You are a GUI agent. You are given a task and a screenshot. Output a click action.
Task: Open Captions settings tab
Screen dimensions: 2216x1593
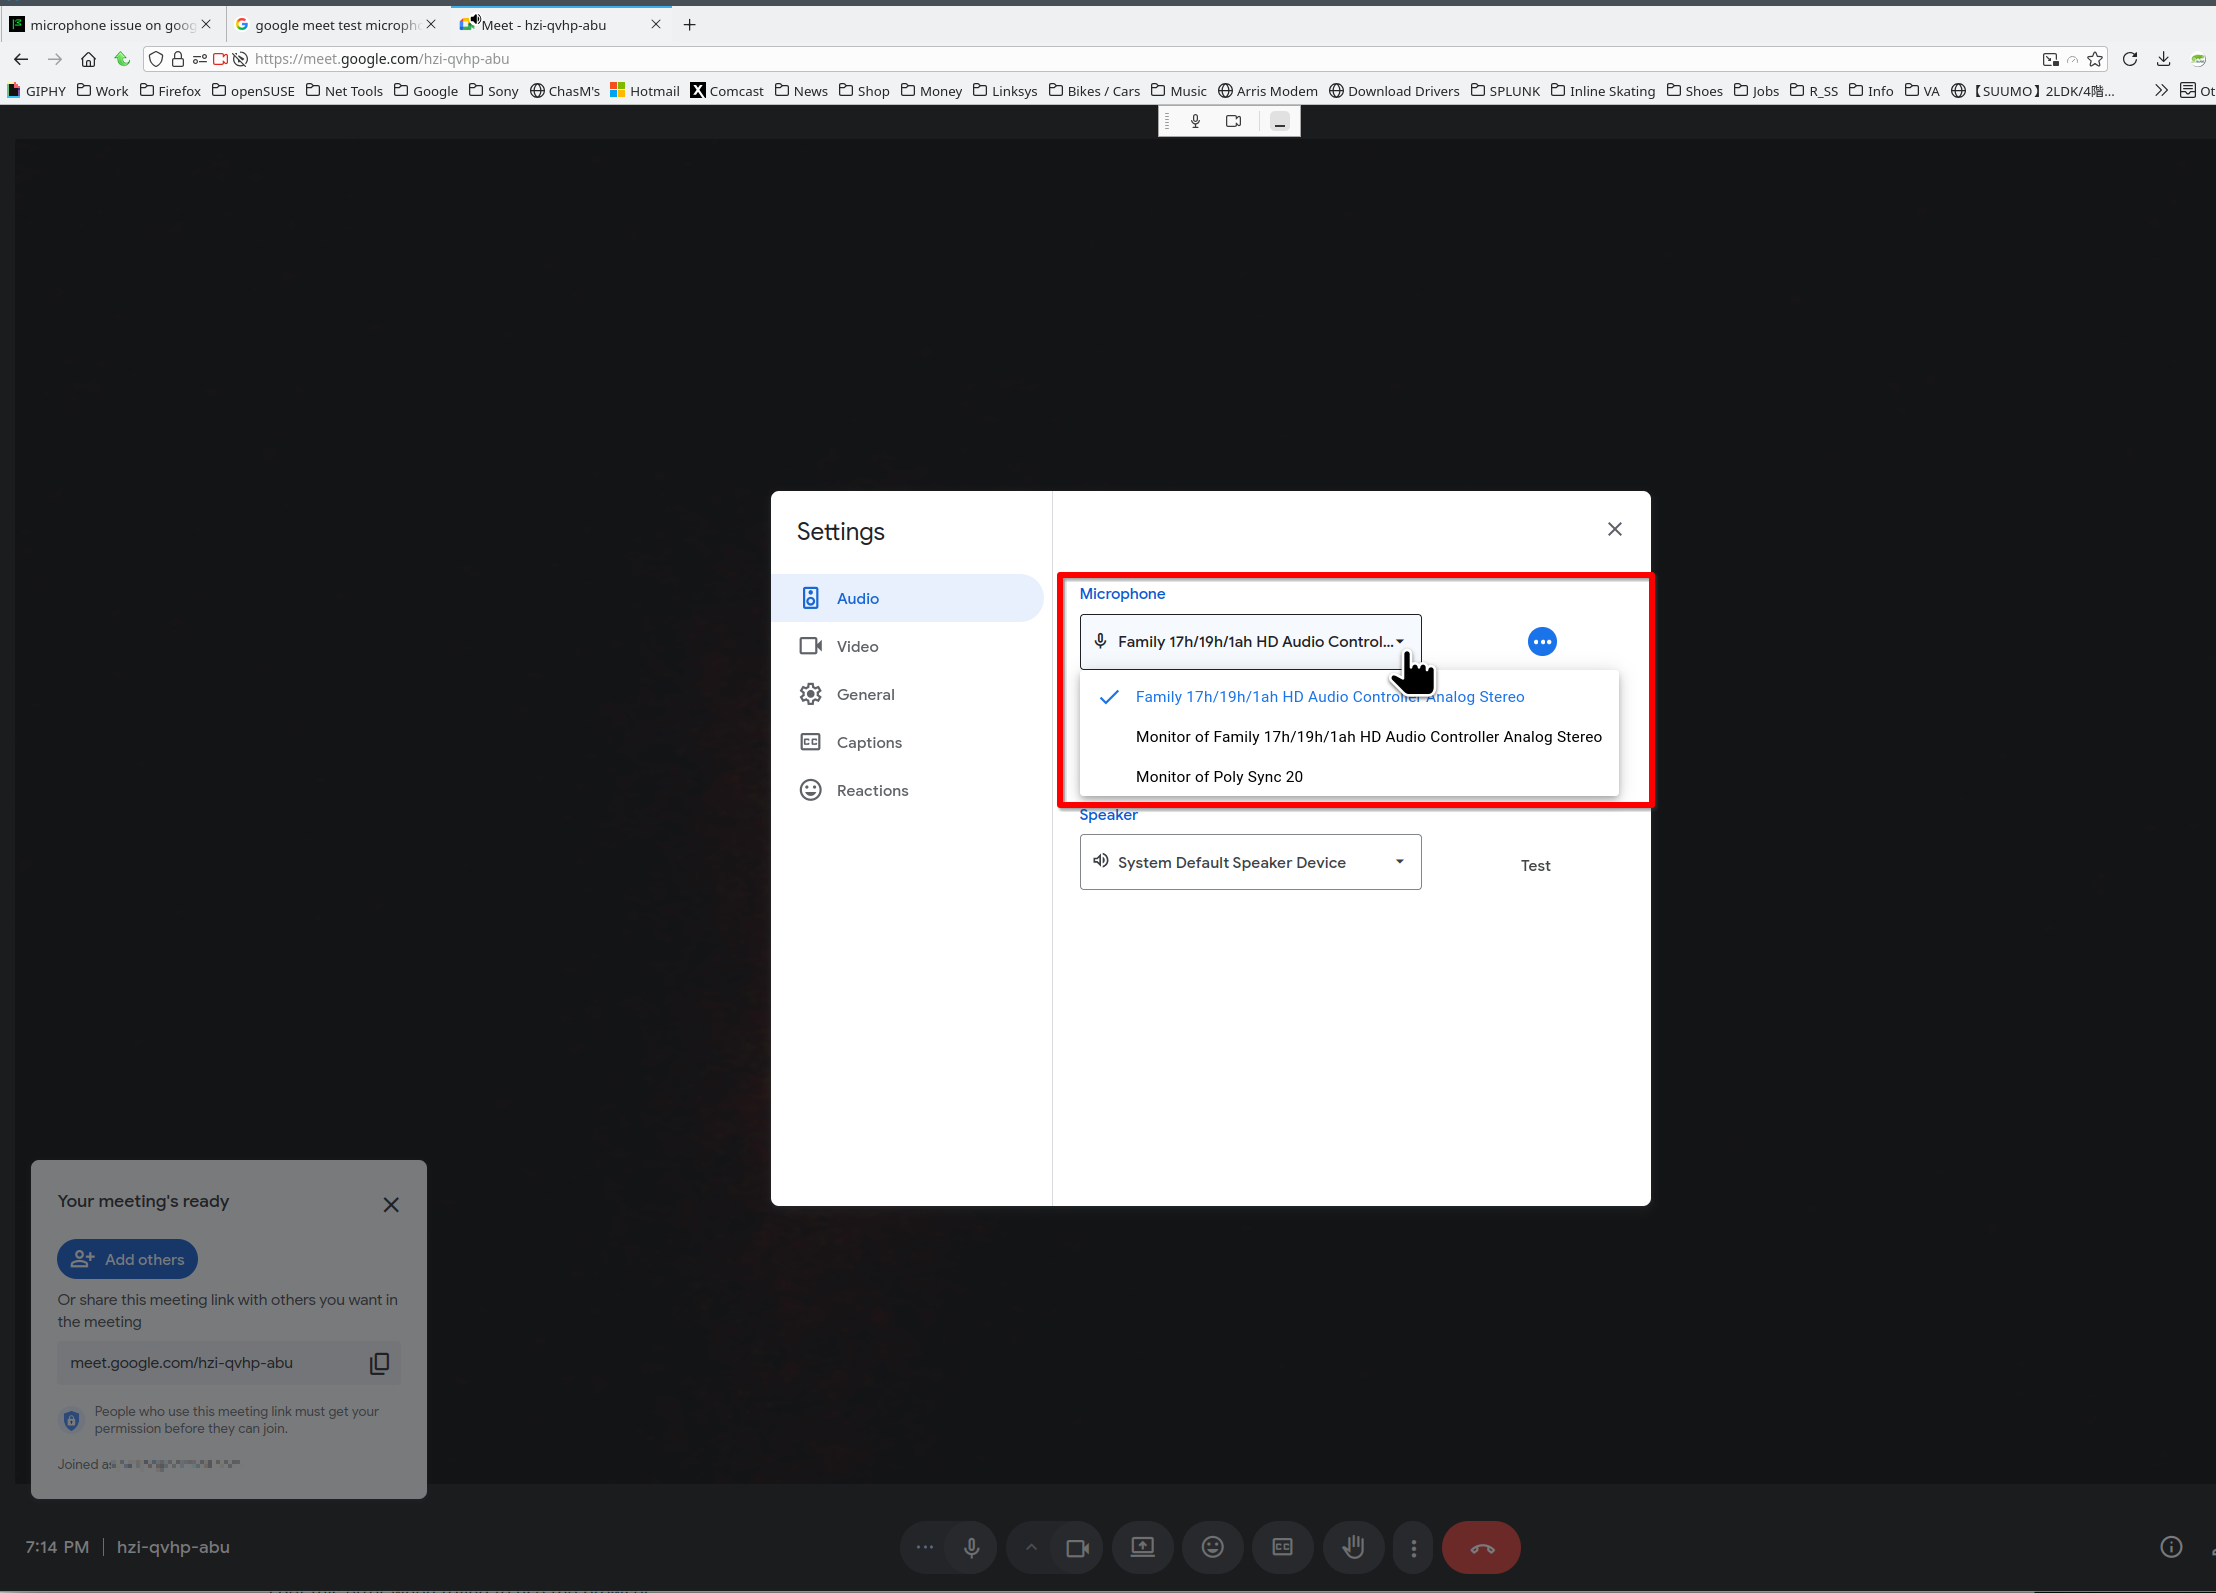tap(868, 743)
